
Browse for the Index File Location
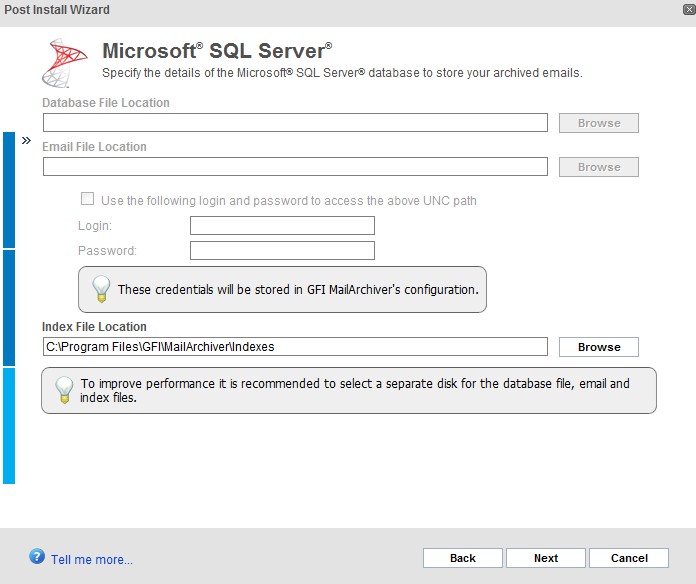[x=599, y=347]
